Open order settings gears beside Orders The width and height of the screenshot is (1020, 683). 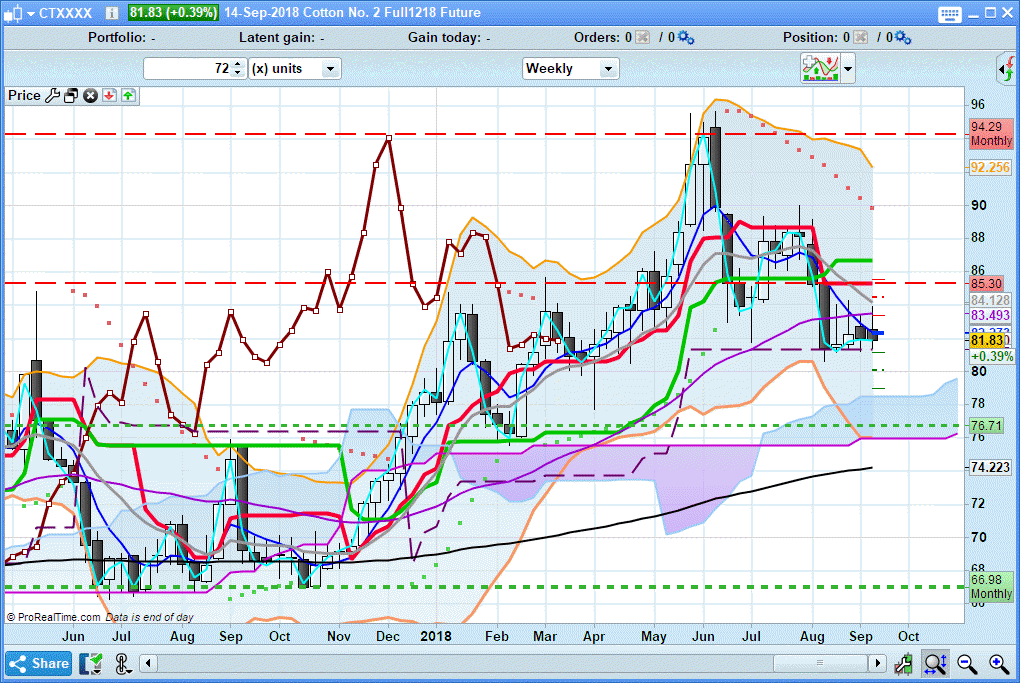(x=686, y=38)
